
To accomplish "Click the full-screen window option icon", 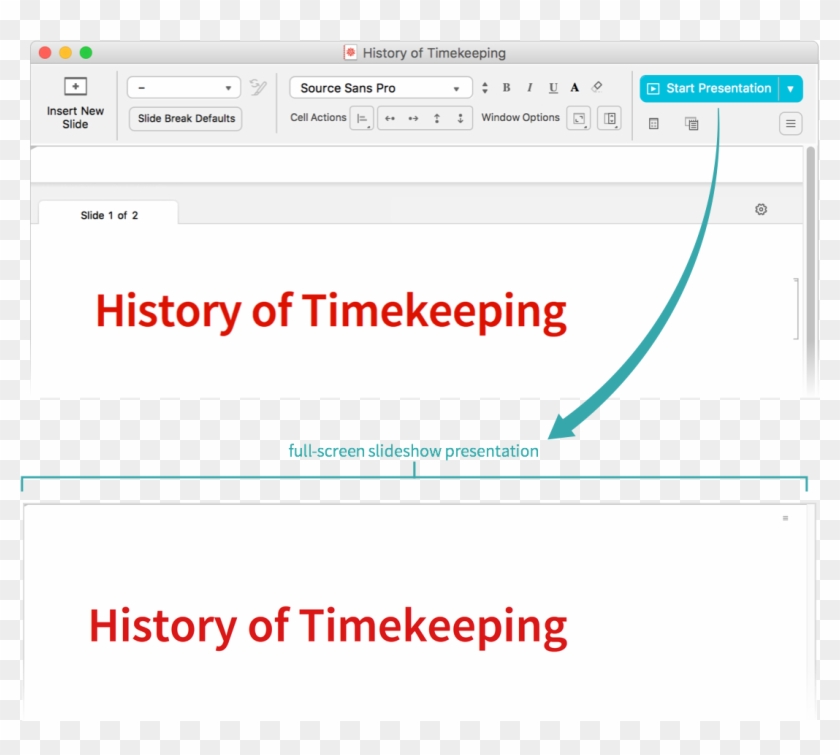I will (578, 118).
